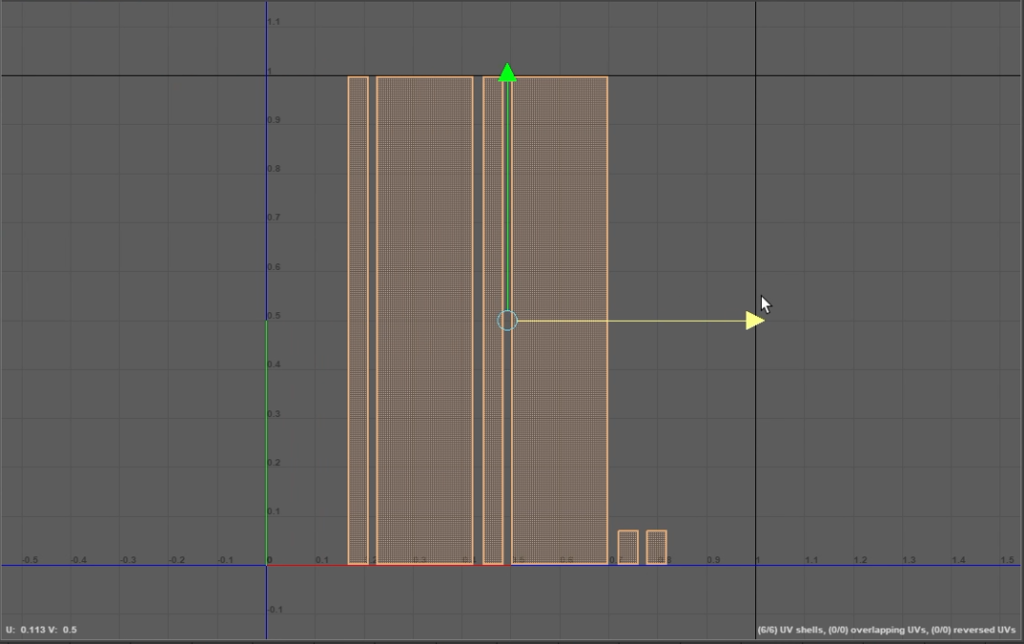Select the leftmost narrow UV shell

[x=358, y=320]
